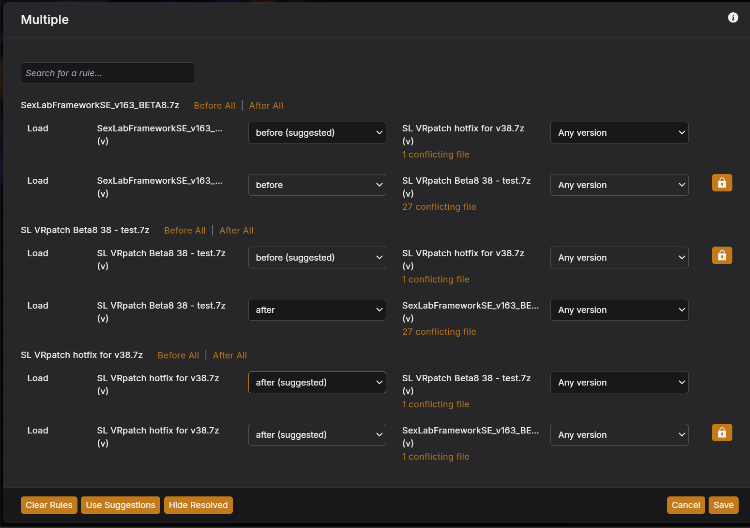Click lock icon beside SL VRpatch Beta8 before hotfix rule

[722, 255]
